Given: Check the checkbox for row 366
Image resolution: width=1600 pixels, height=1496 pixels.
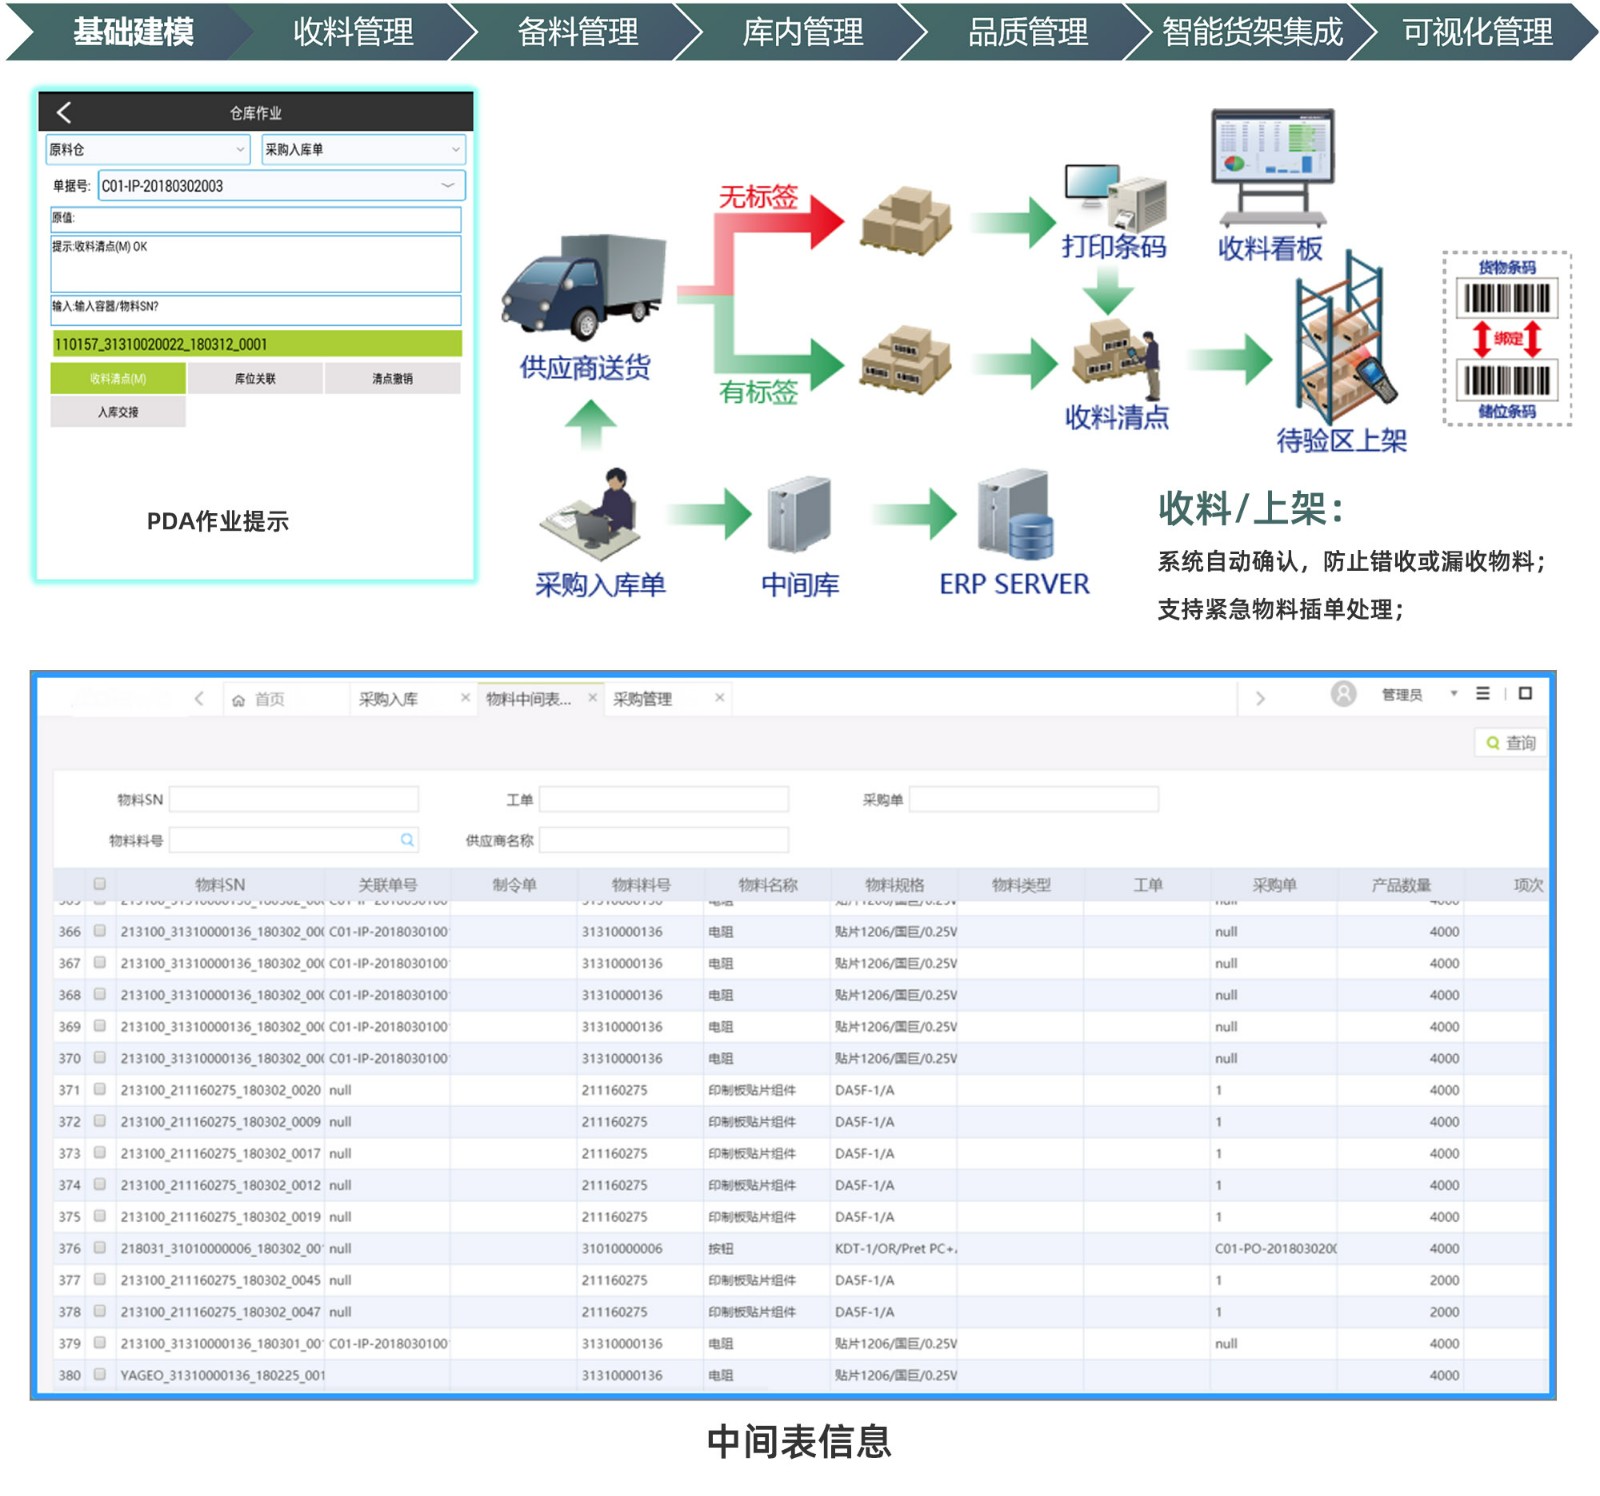Looking at the screenshot, I should (x=99, y=931).
